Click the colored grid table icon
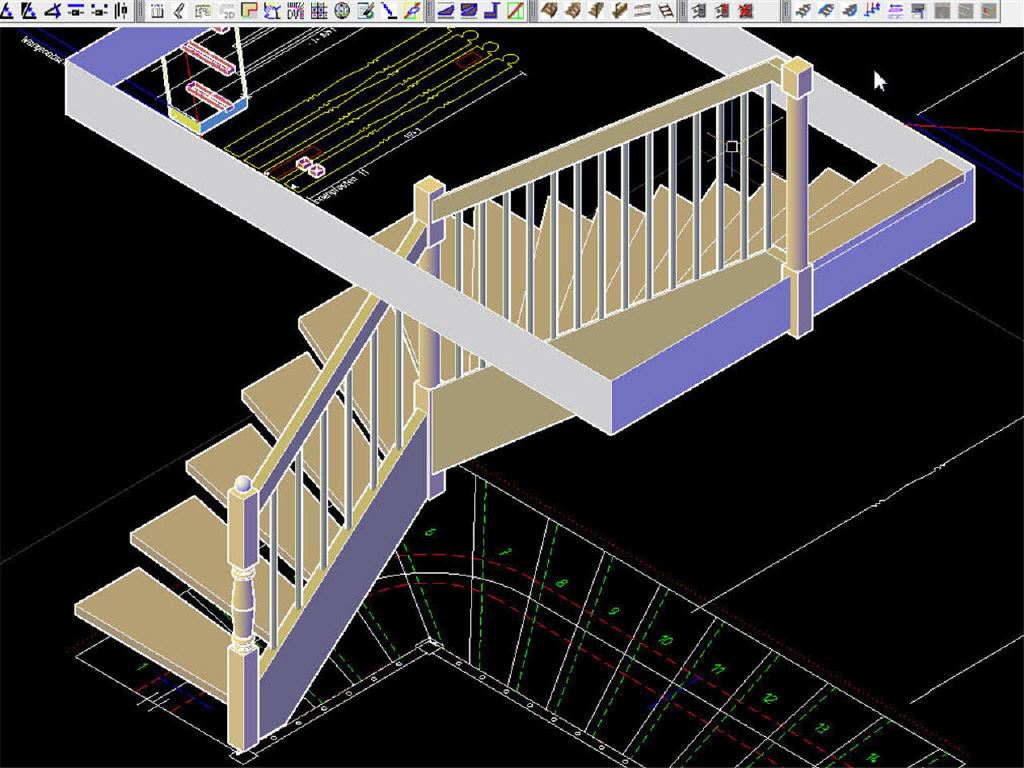 pyautogui.click(x=319, y=12)
